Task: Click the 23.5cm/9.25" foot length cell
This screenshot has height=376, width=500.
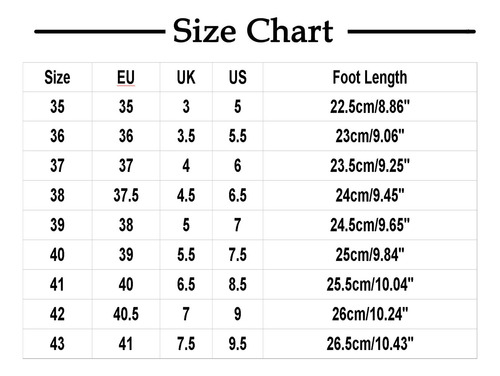Action: point(370,166)
